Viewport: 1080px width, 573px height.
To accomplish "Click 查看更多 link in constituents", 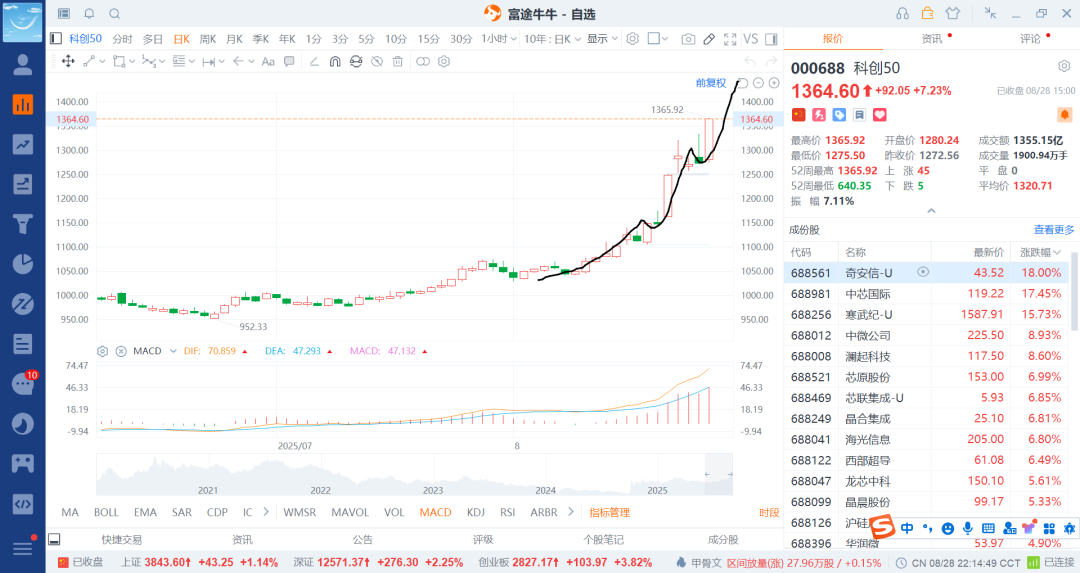I will click(1054, 229).
